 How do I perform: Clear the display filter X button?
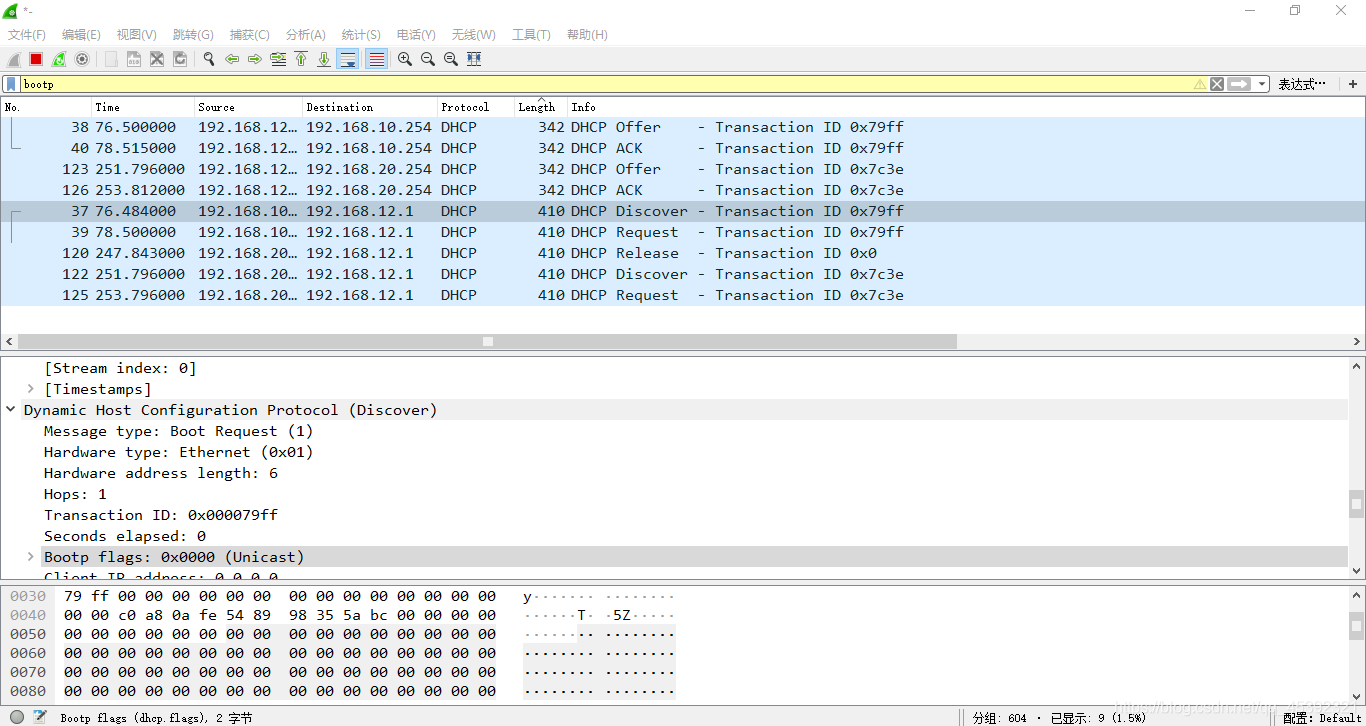click(1217, 84)
